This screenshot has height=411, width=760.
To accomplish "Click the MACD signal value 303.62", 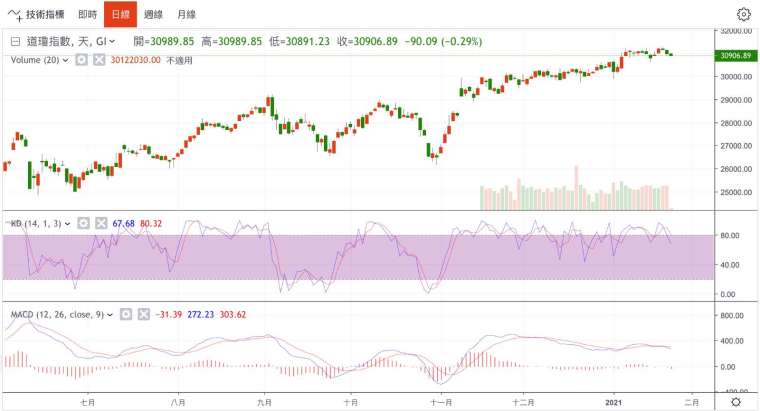I will pos(233,315).
